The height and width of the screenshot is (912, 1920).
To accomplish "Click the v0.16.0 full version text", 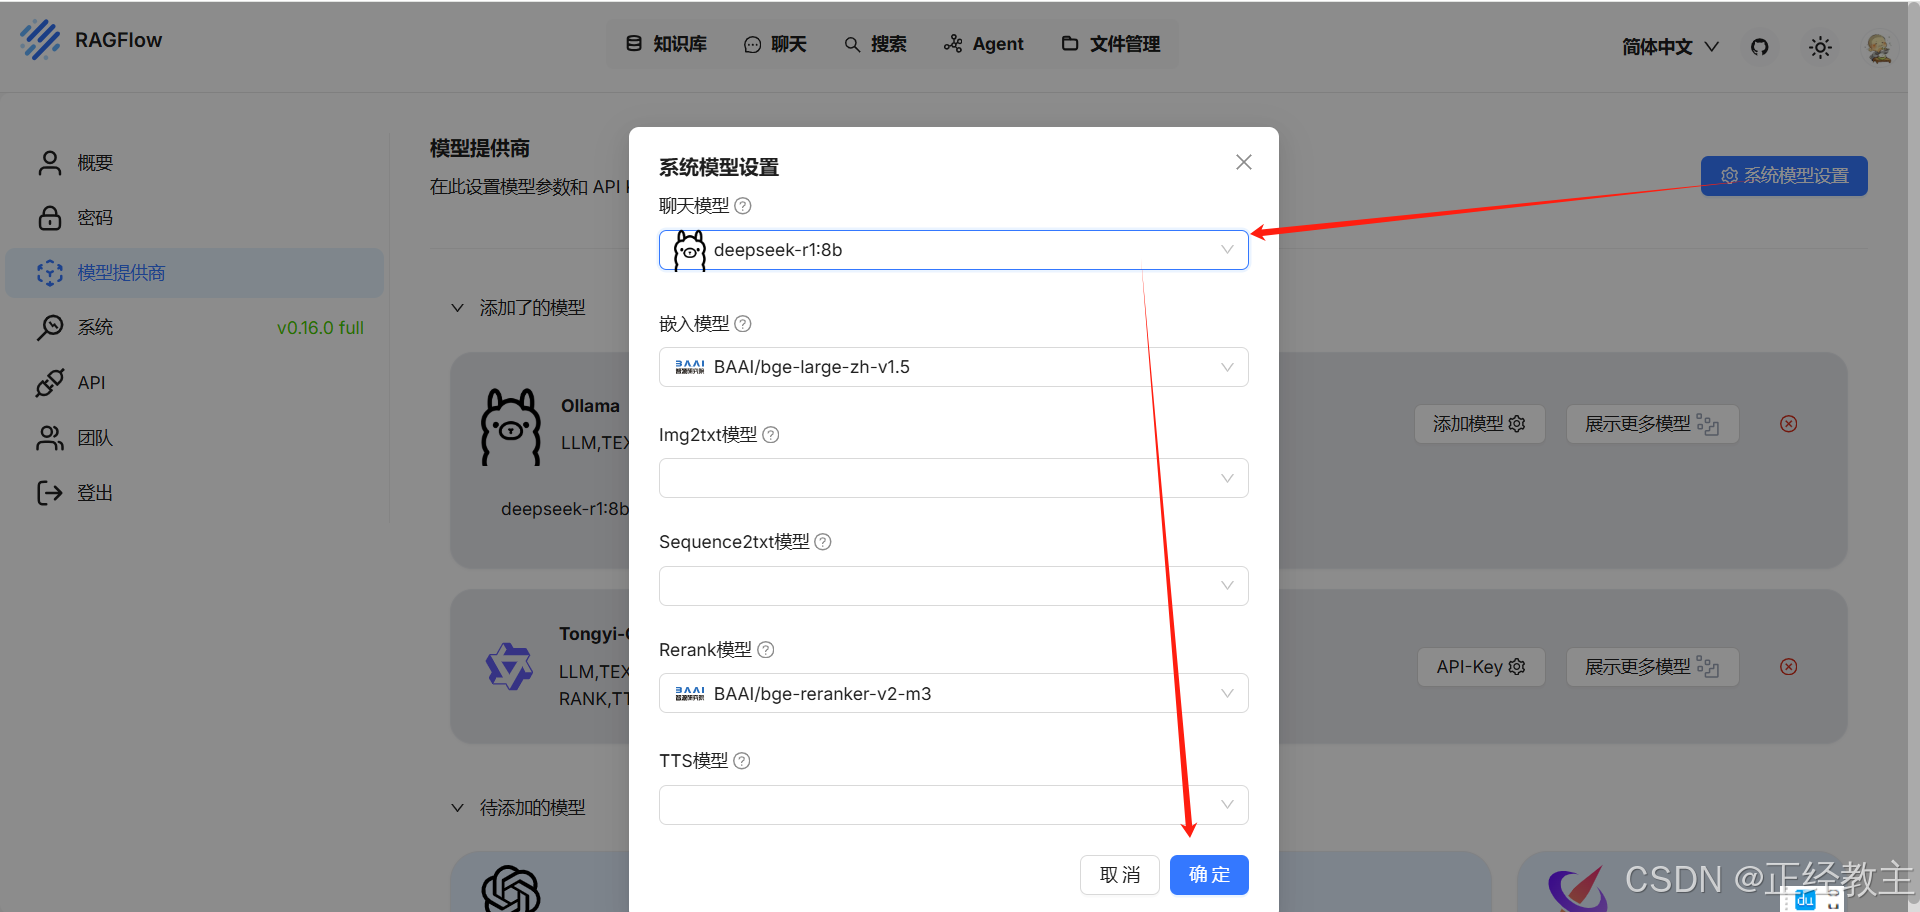I will point(320,328).
